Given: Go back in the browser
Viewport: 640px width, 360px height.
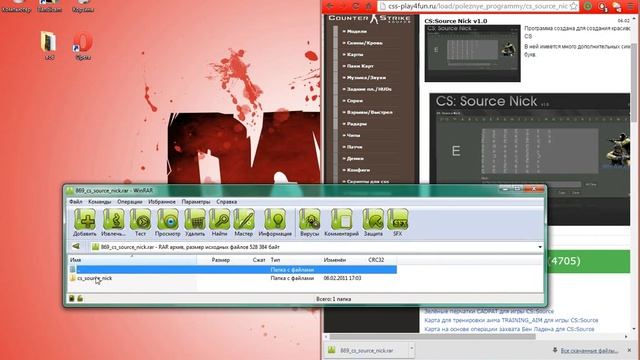Looking at the screenshot, I should [330, 6].
